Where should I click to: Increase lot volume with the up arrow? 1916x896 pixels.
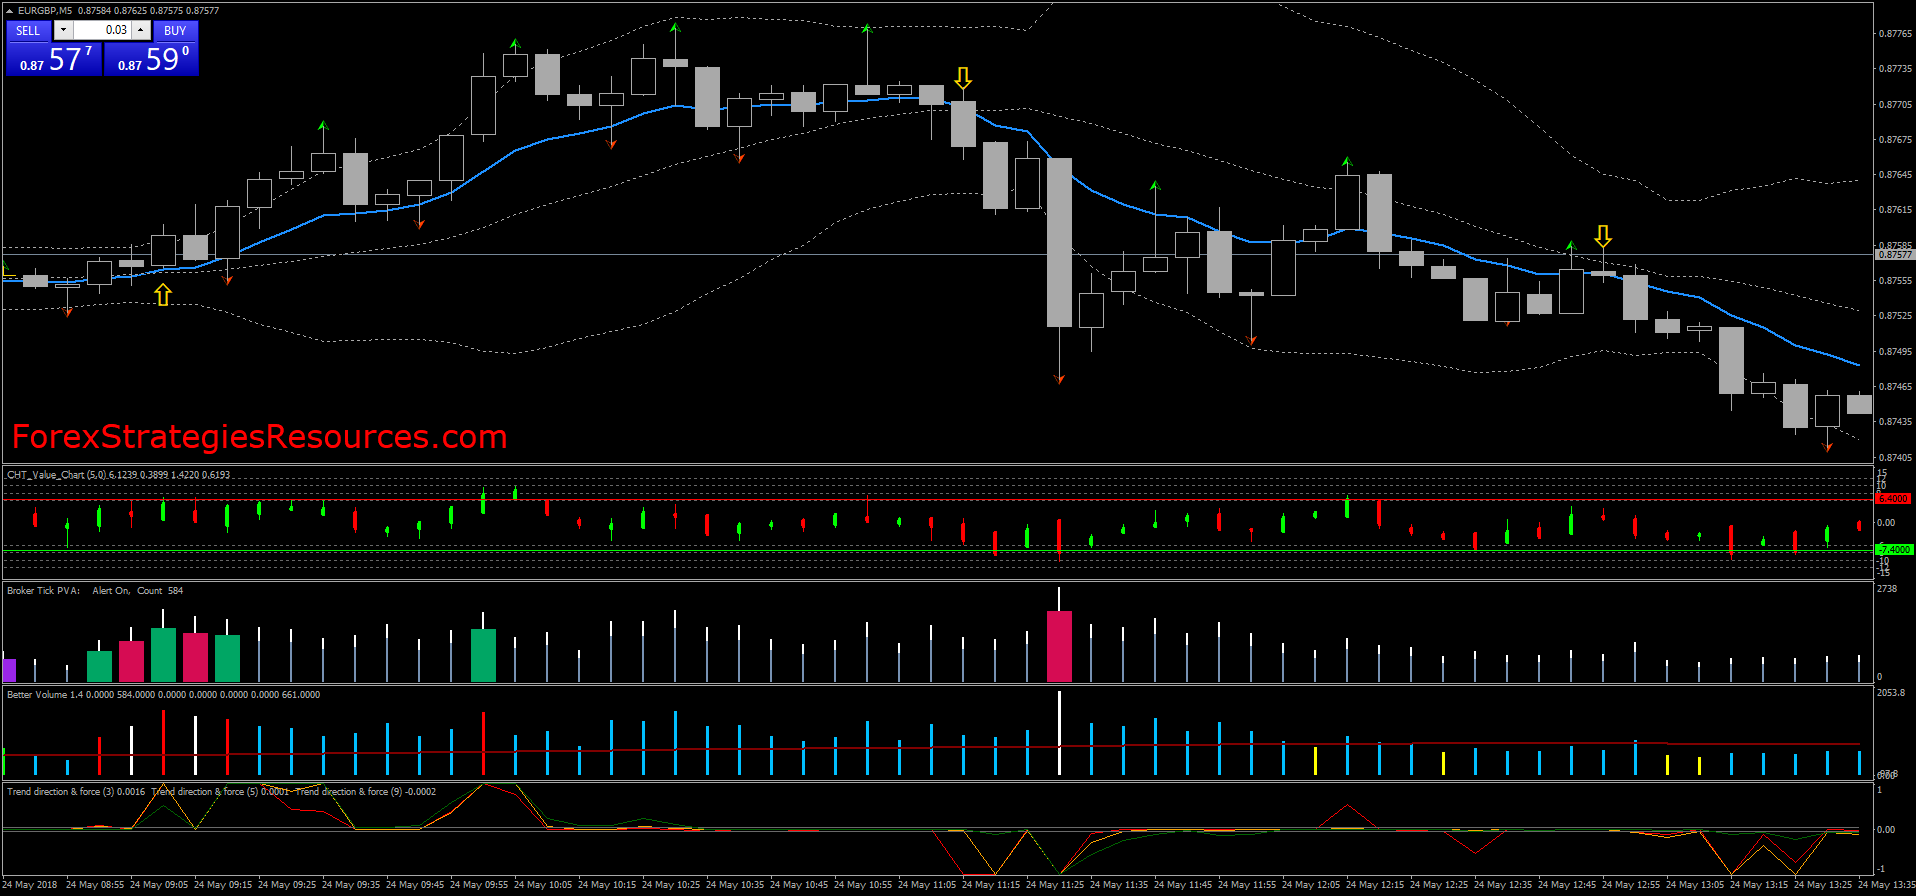[x=141, y=30]
